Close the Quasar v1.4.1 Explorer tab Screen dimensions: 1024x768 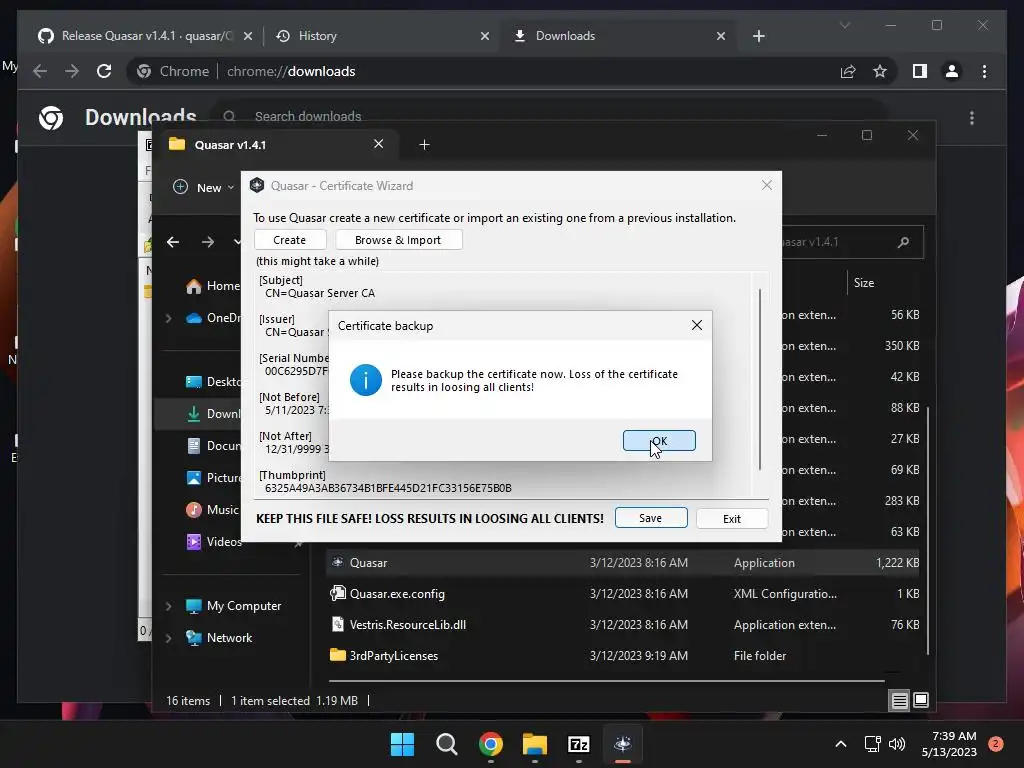click(378, 144)
